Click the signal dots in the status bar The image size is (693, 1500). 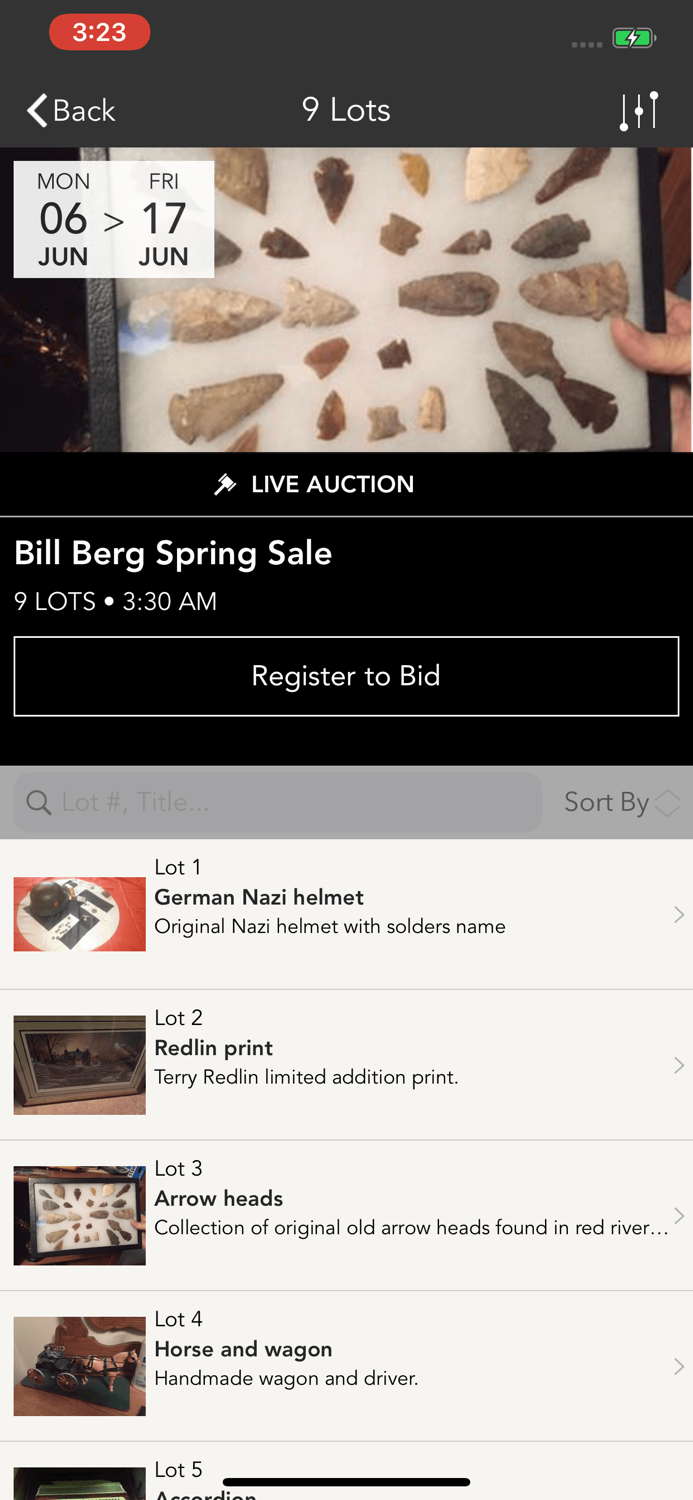click(x=587, y=42)
